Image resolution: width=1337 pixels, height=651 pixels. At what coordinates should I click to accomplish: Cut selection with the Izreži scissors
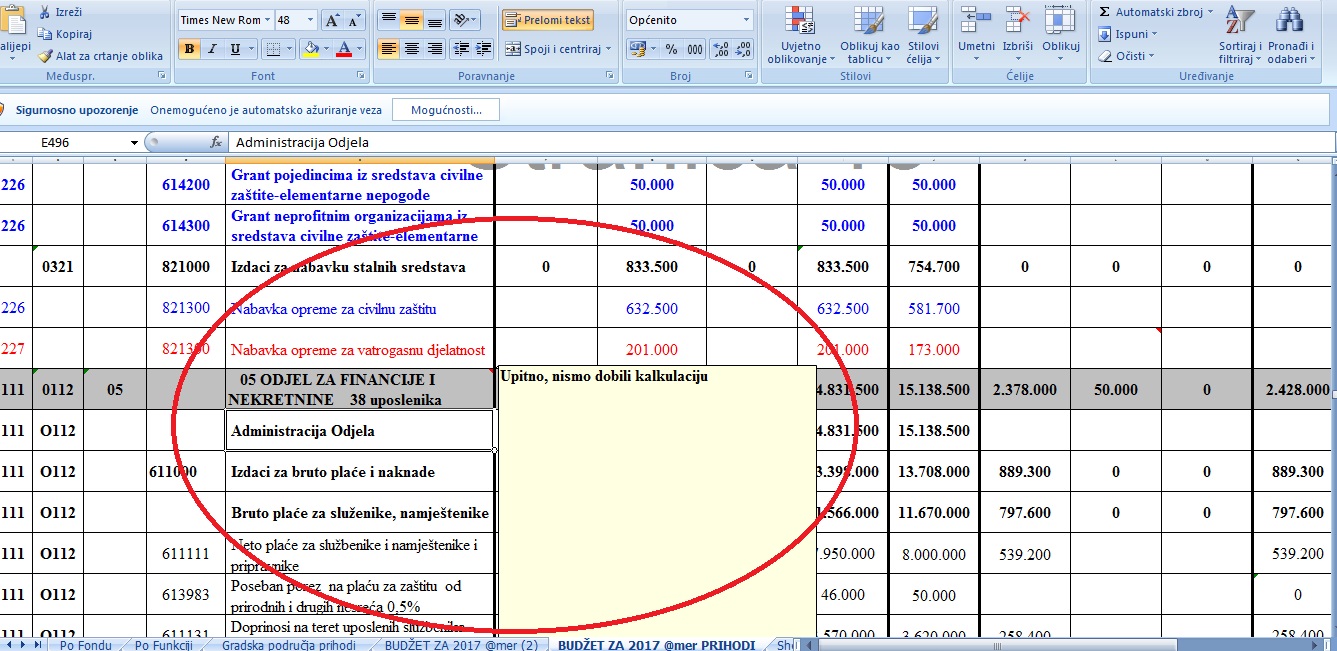[x=61, y=12]
